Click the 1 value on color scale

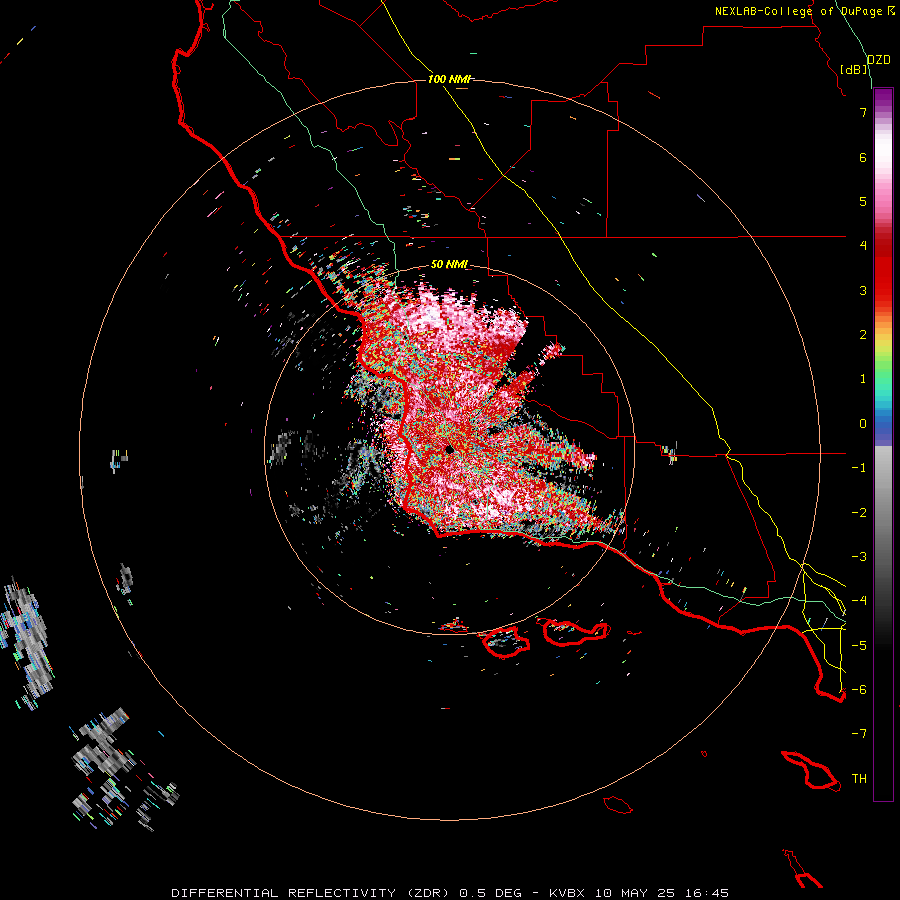tap(863, 378)
